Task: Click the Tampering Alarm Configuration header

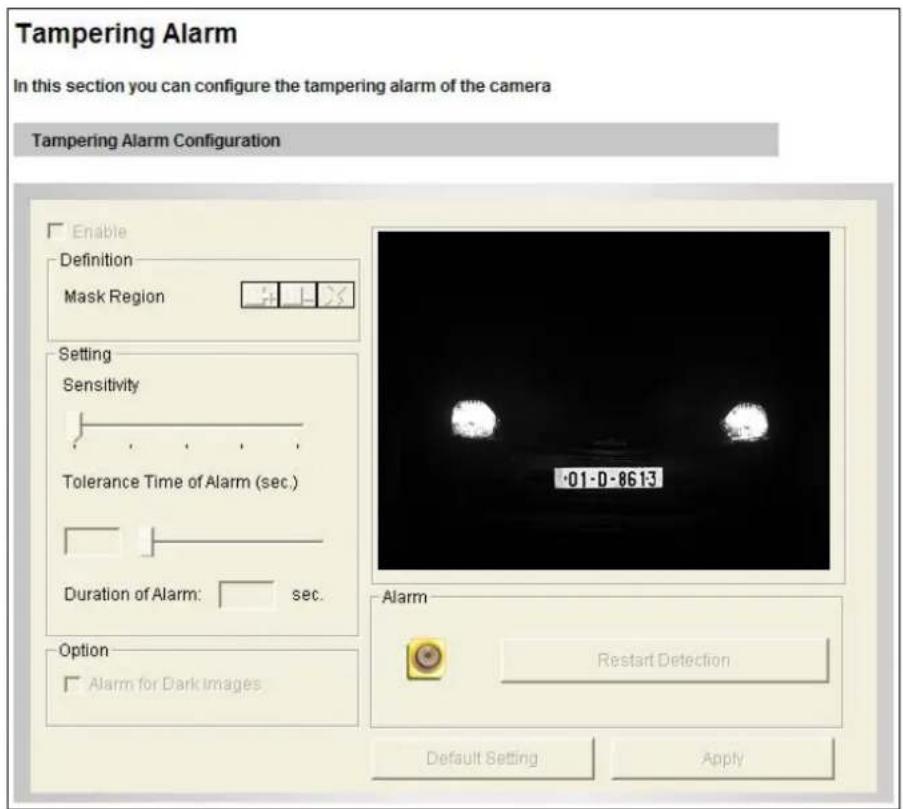Action: point(396,140)
